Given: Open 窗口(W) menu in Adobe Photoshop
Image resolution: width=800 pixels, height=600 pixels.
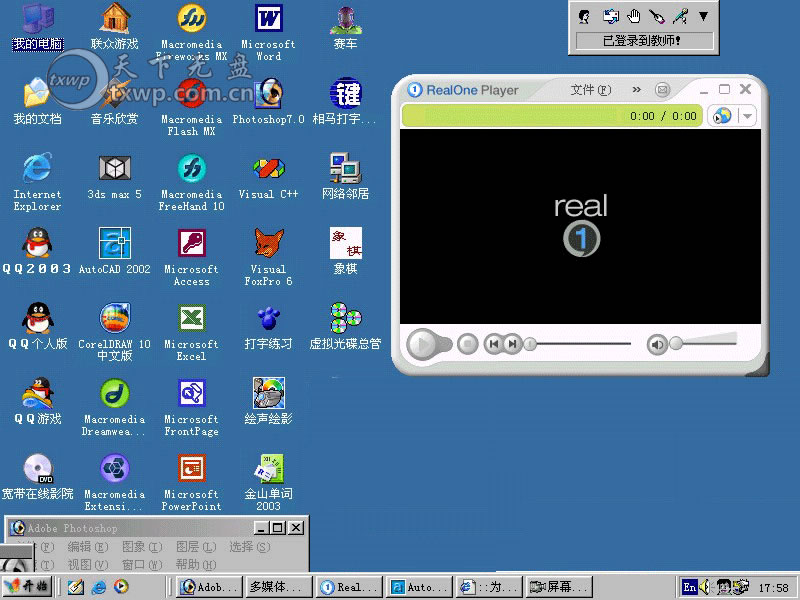Looking at the screenshot, I should pos(142,565).
